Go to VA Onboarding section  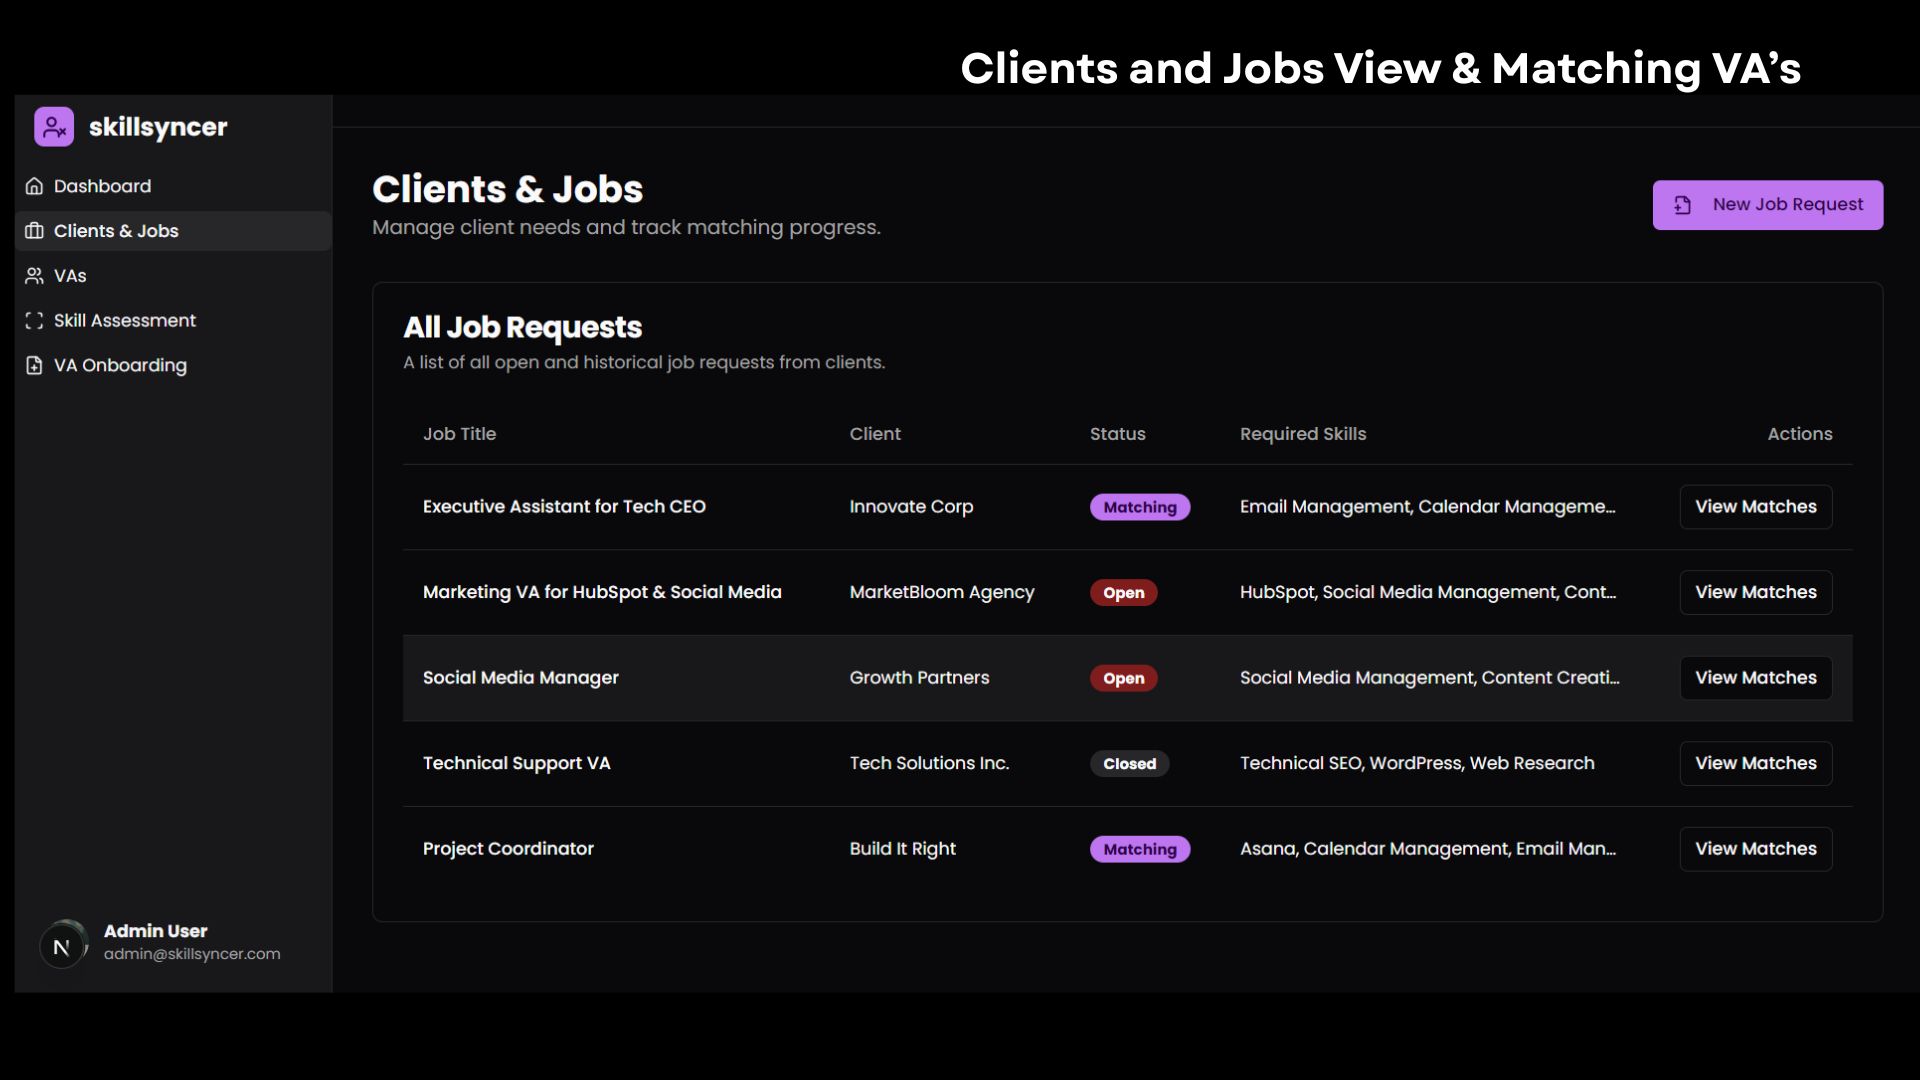(120, 366)
